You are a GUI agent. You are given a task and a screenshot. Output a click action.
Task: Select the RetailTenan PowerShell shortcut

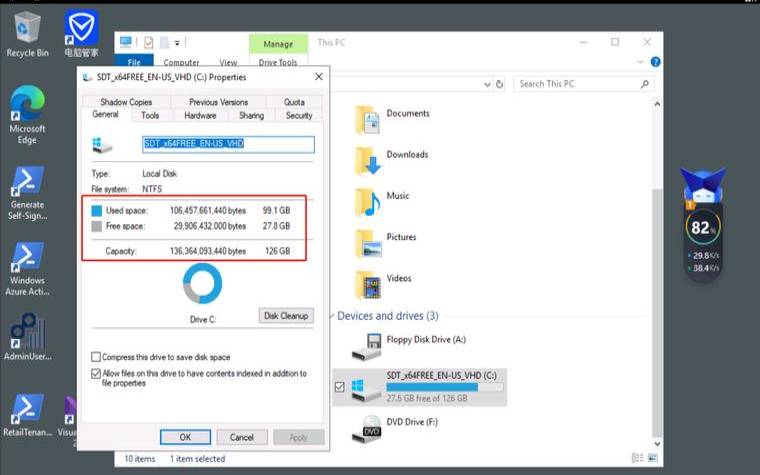click(27, 415)
